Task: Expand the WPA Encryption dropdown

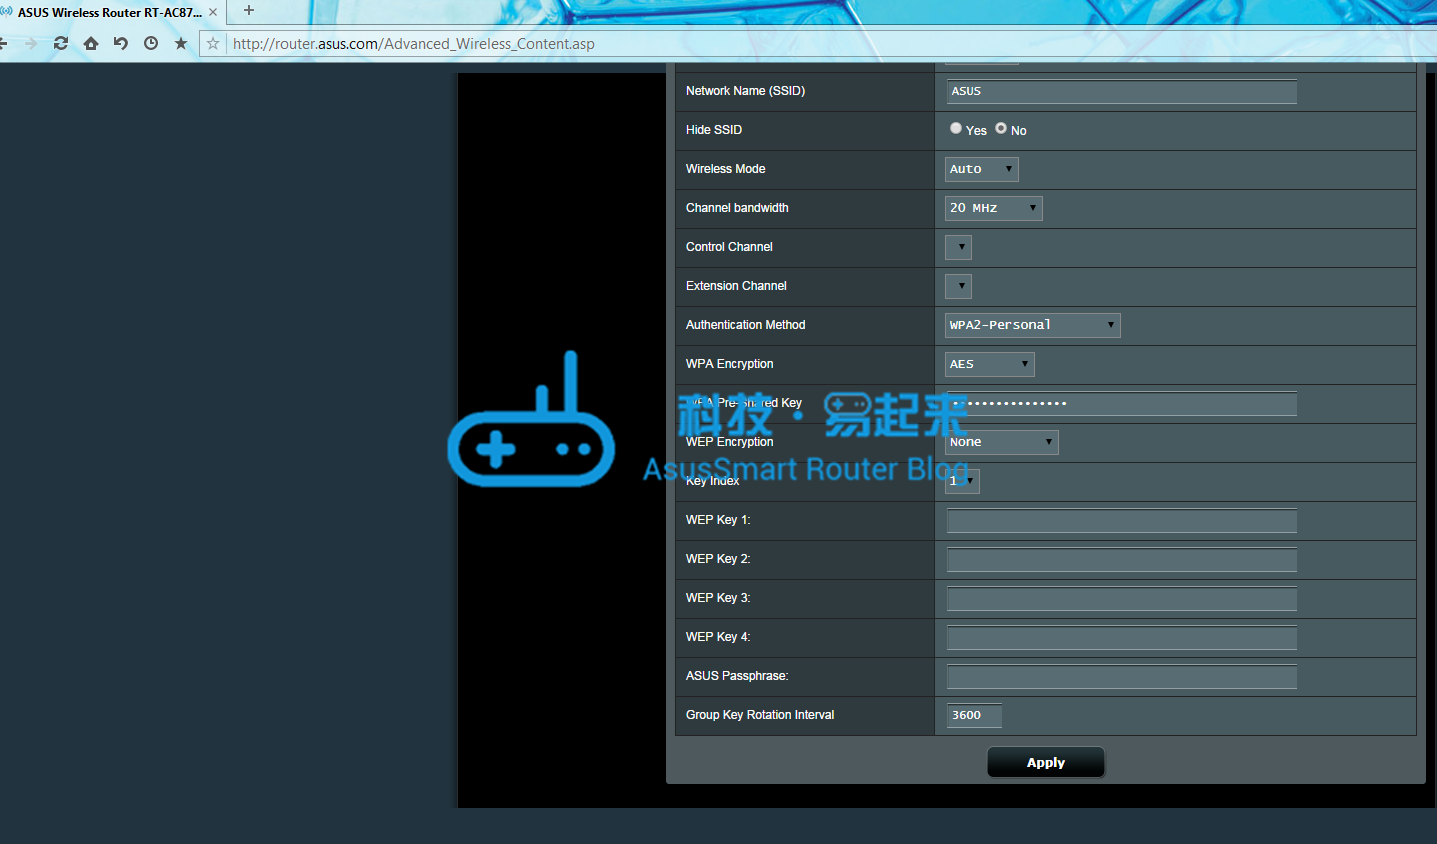Action: pyautogui.click(x=989, y=364)
